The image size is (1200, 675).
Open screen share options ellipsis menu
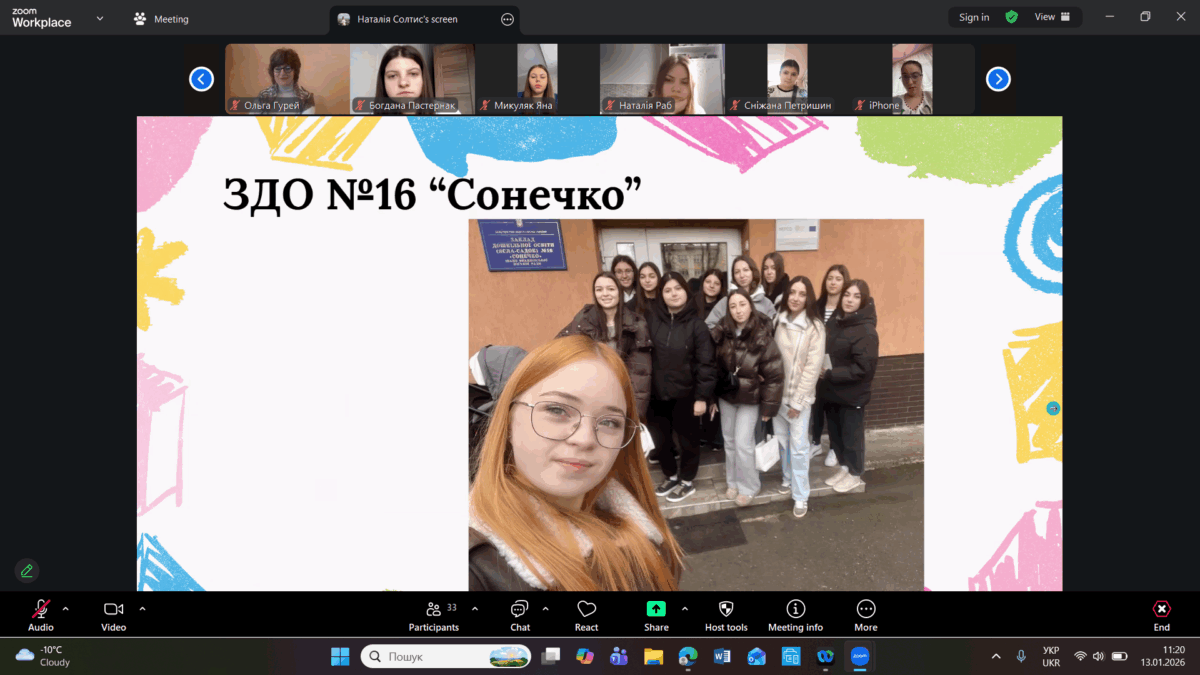pyautogui.click(x=507, y=19)
